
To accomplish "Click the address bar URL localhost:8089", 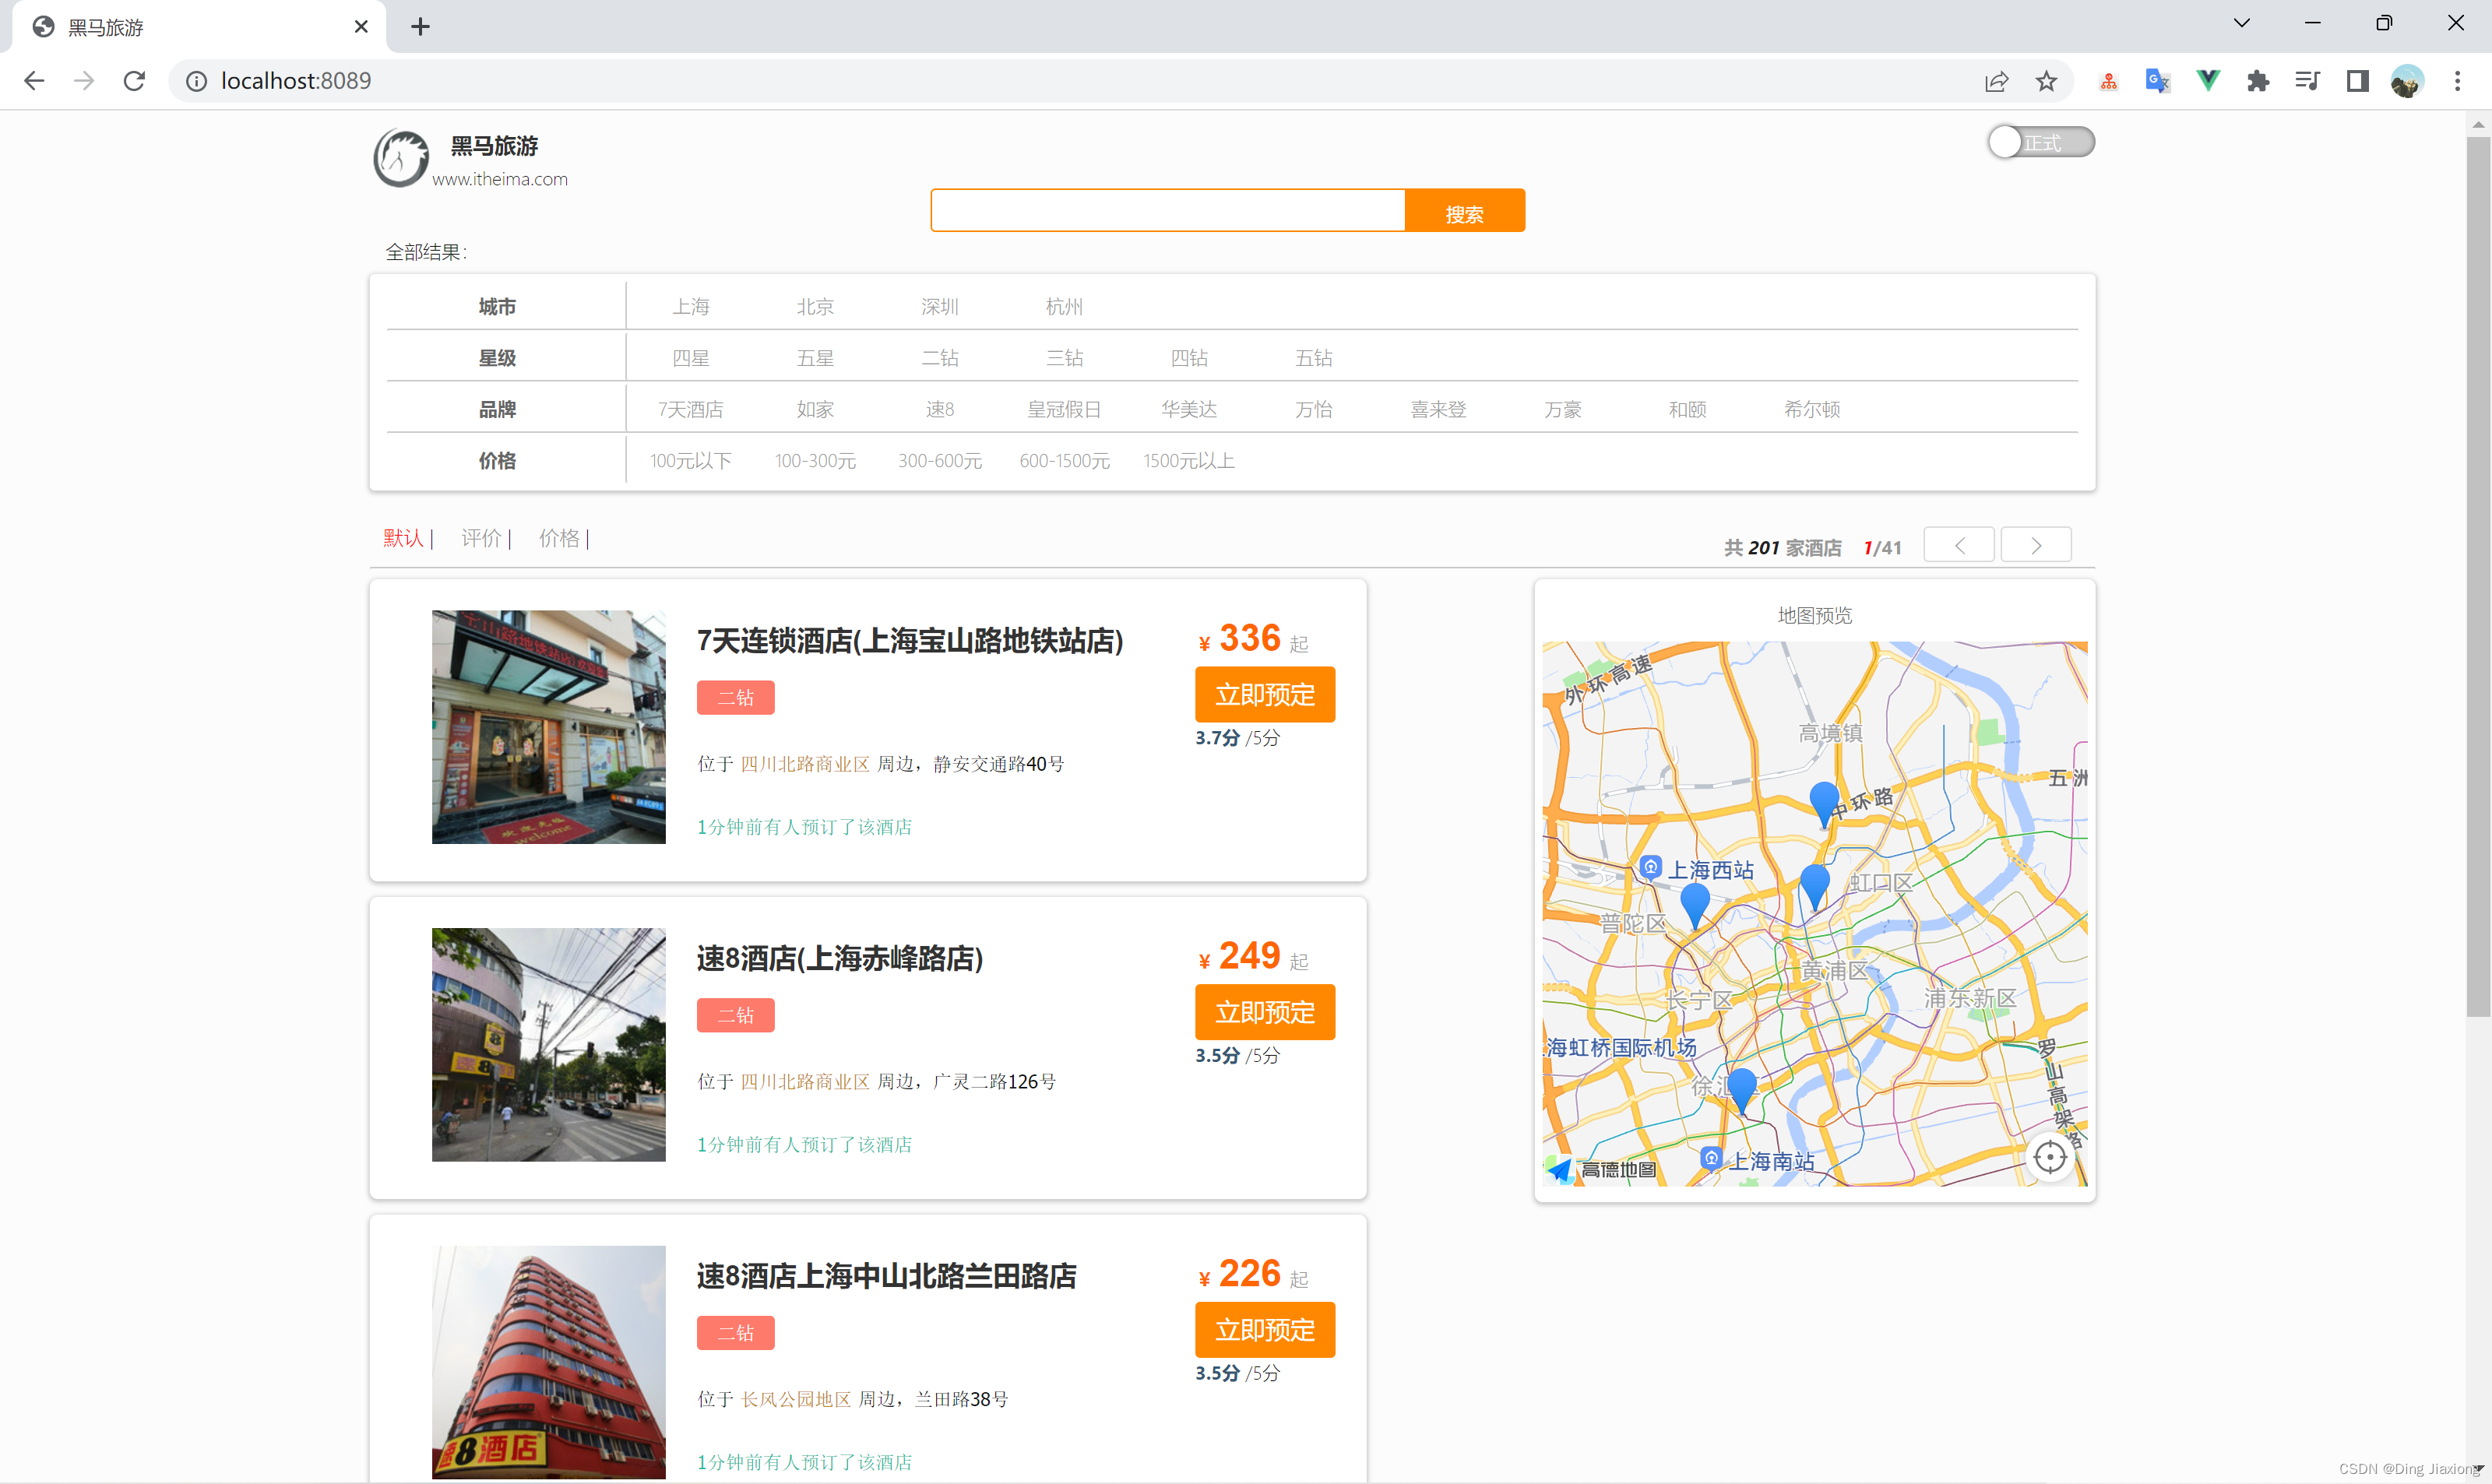I will coord(295,81).
